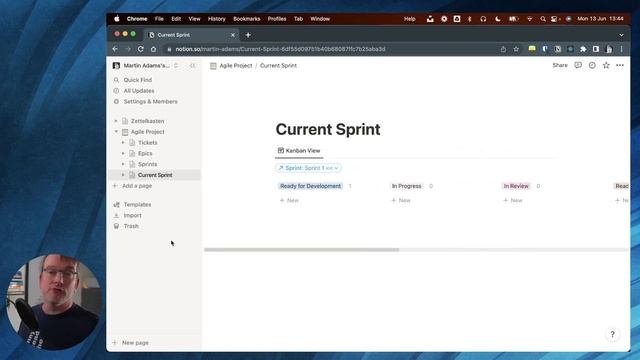Close the Current Sprint tab

pos(233,35)
